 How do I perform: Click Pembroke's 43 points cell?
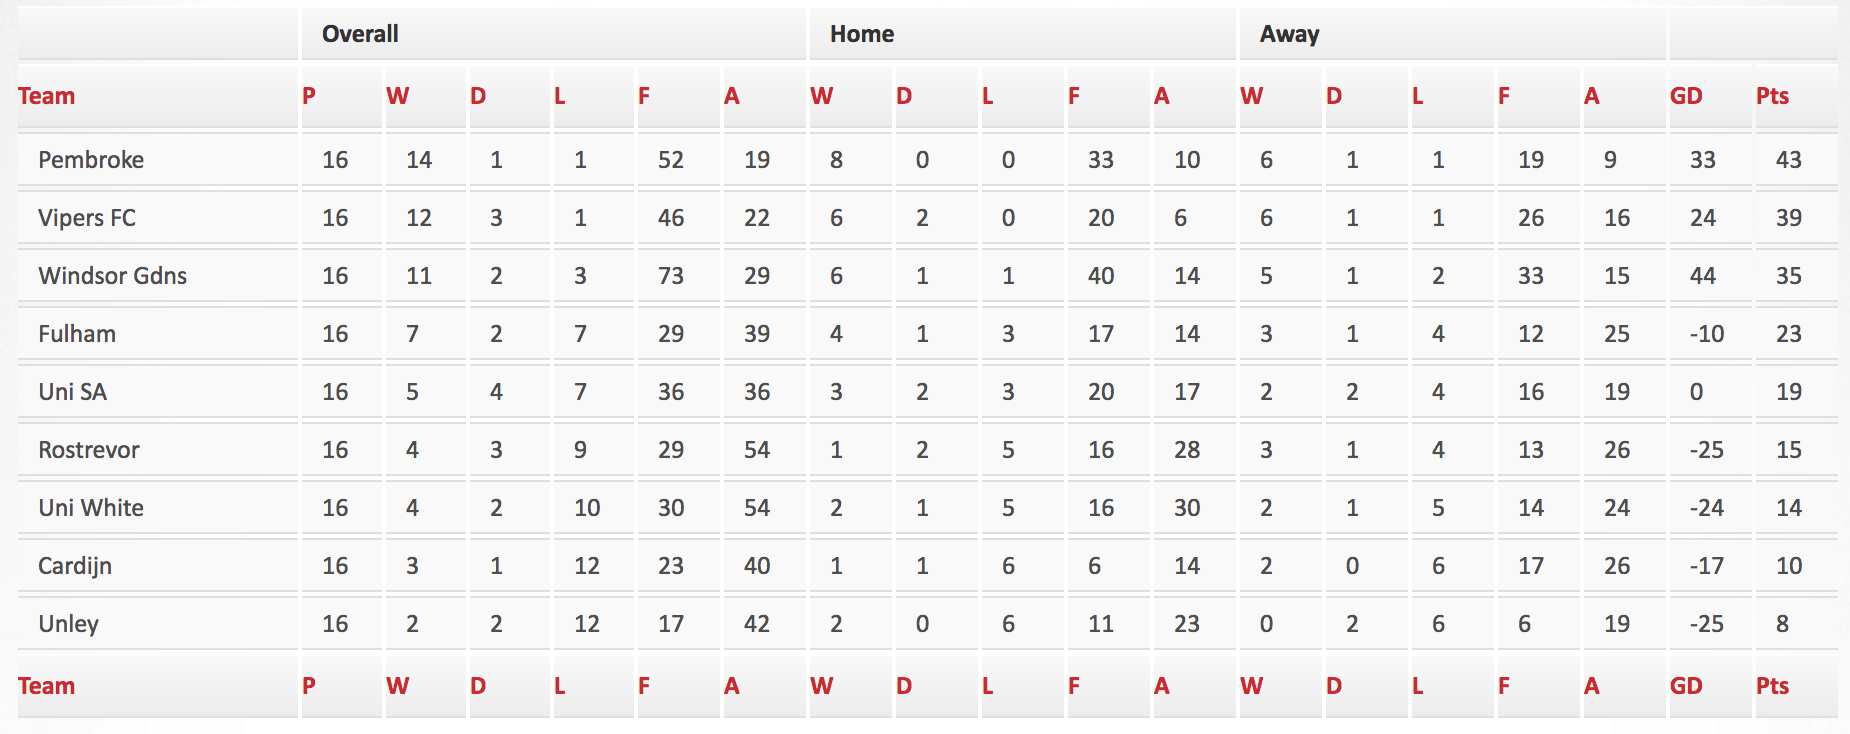tap(1788, 160)
